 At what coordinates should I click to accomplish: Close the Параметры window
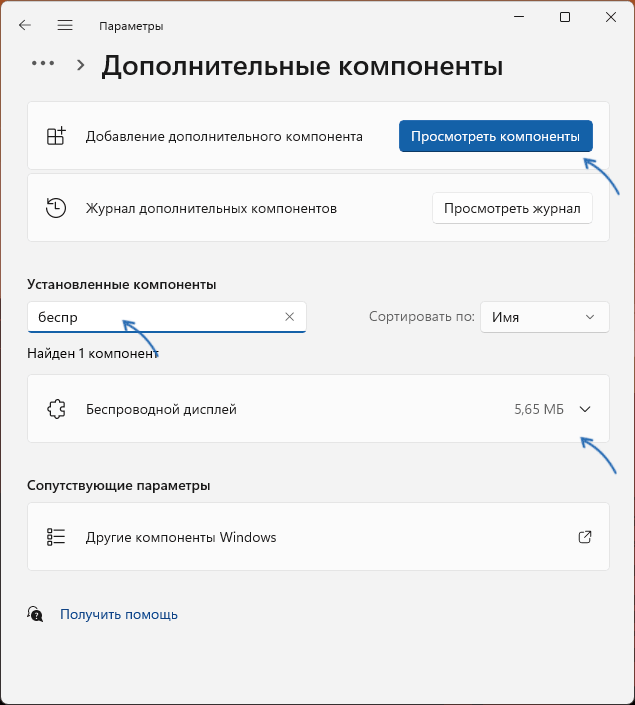click(x=611, y=17)
